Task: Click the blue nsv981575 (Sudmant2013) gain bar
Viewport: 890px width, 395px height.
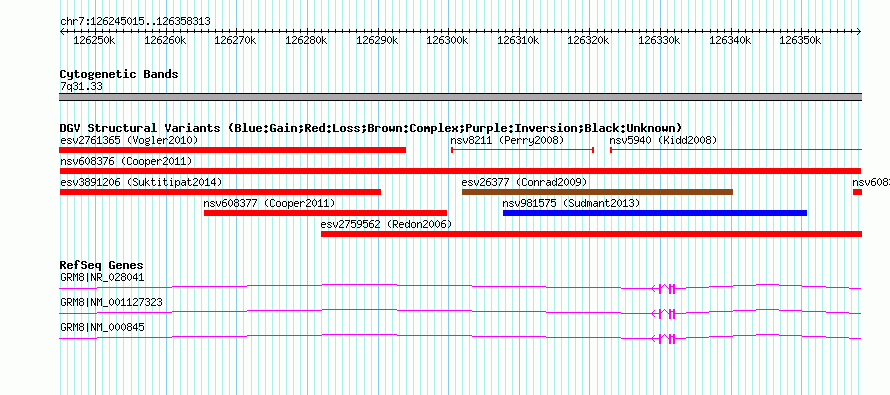Action: coord(655,213)
